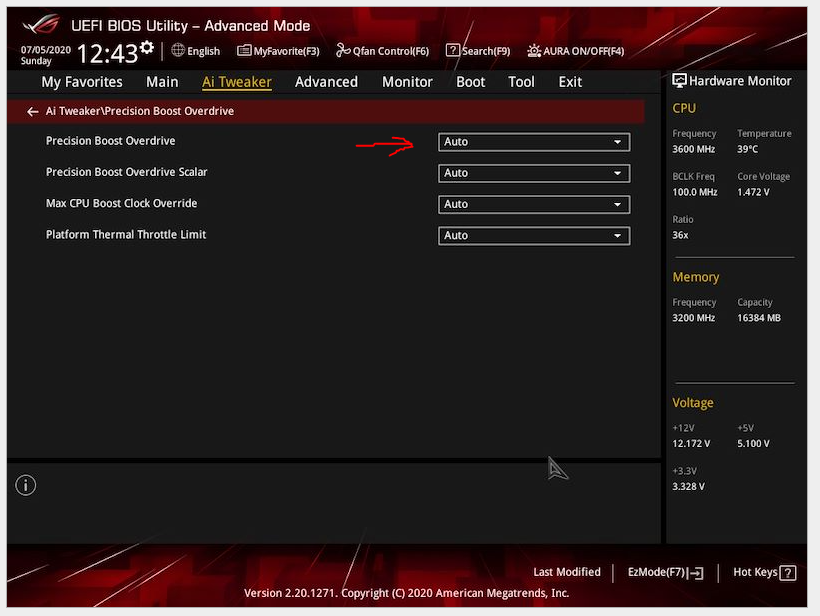The width and height of the screenshot is (820, 616).
Task: Click the clock time 12:43
Action: pyautogui.click(x=107, y=53)
